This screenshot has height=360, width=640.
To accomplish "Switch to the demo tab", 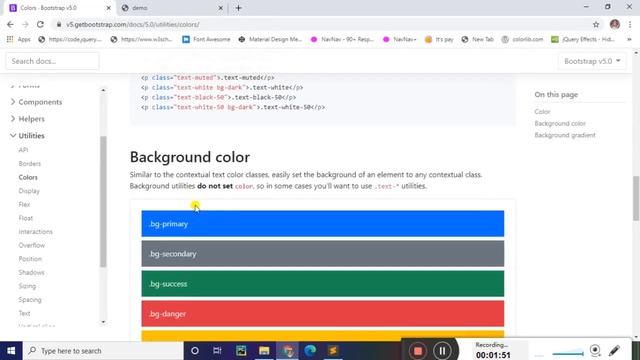I will [x=171, y=8].
